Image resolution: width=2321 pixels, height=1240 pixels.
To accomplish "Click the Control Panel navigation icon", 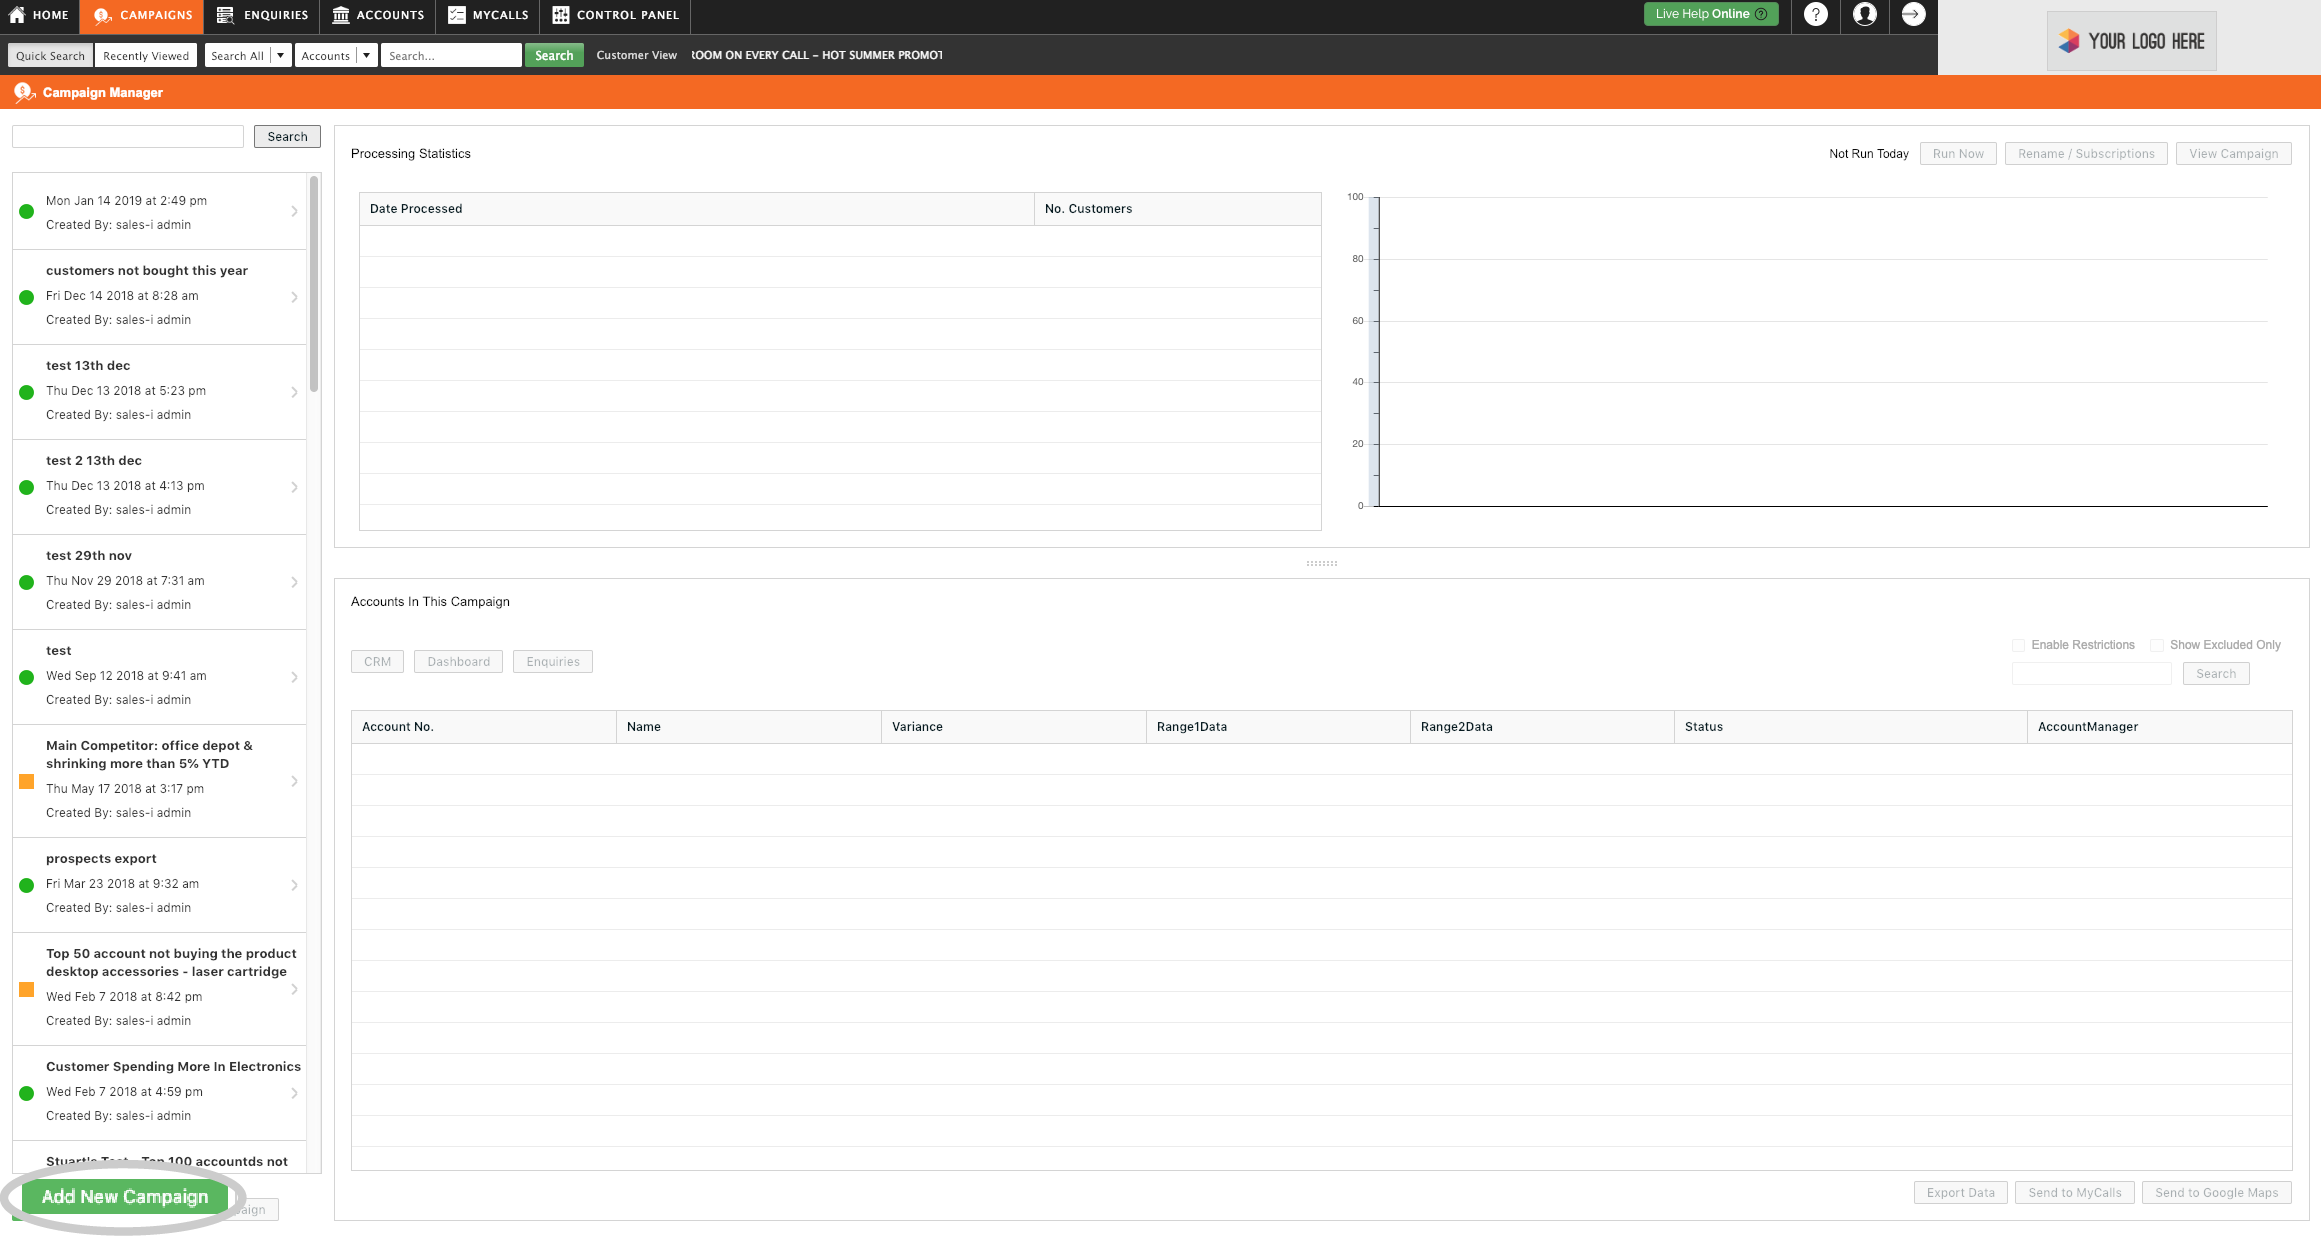I will pos(560,15).
